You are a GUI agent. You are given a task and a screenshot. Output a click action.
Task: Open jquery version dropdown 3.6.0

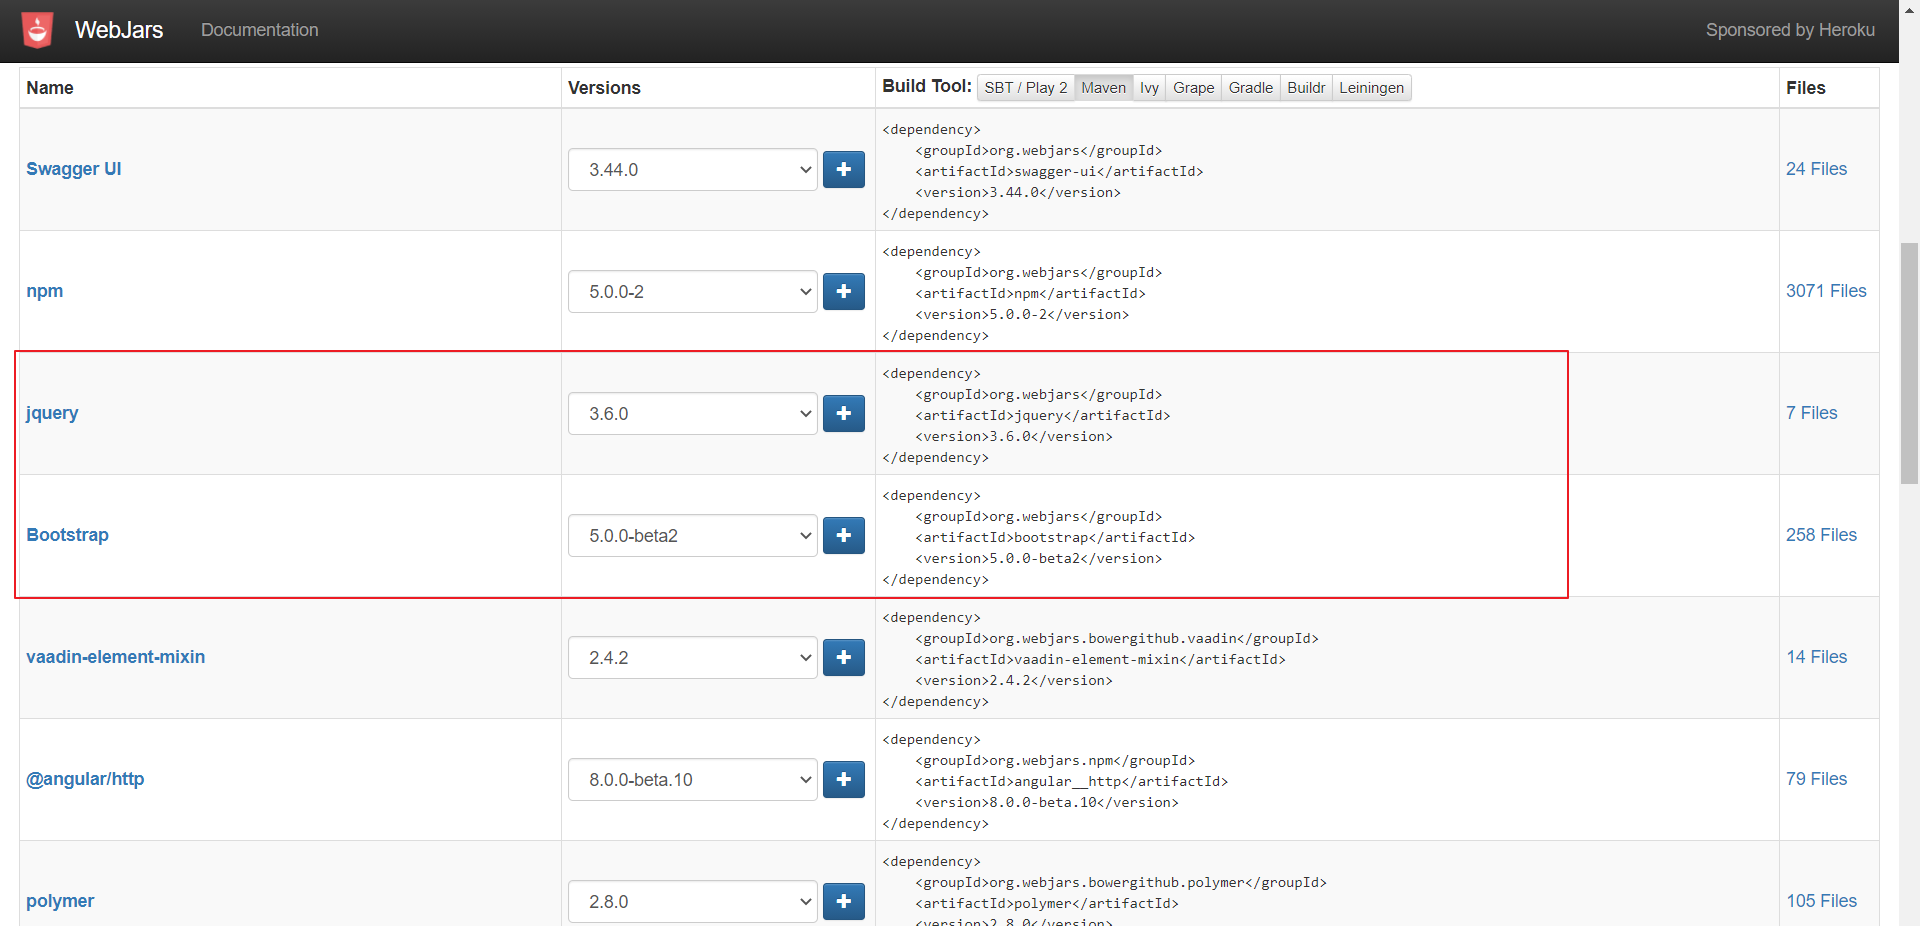coord(693,414)
